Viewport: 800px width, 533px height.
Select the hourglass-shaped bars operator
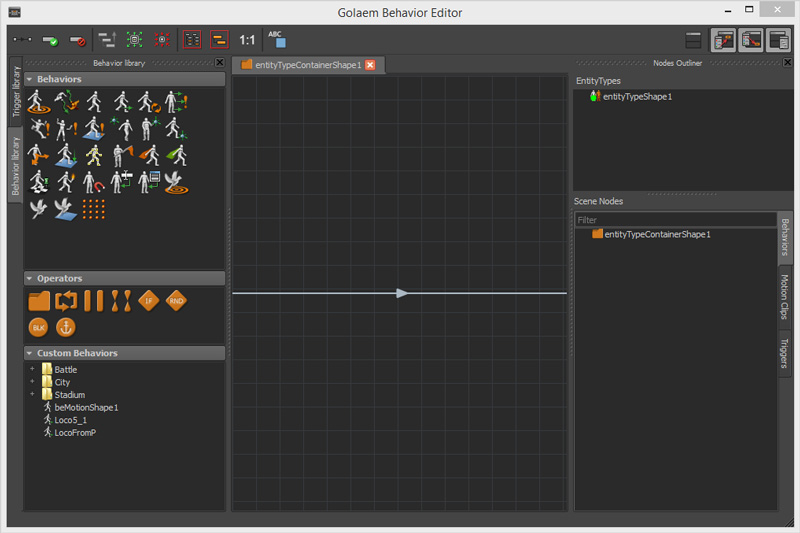[121, 301]
